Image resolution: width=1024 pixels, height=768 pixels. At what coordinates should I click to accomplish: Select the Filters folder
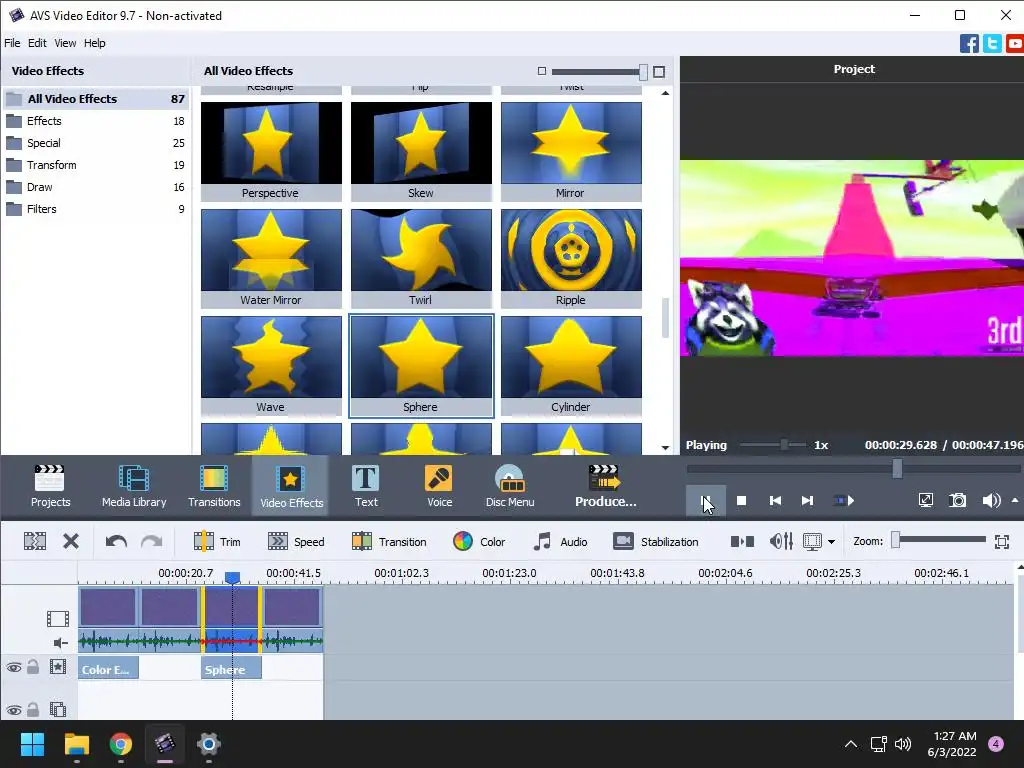click(x=96, y=209)
